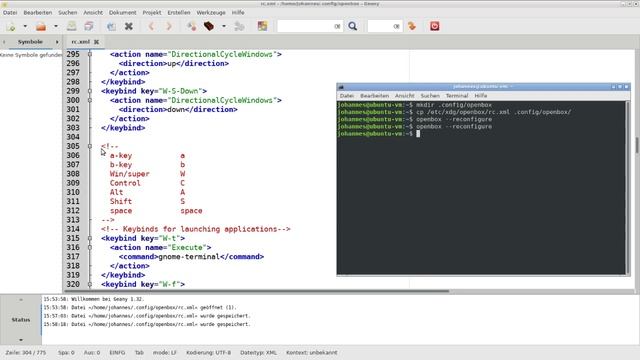Clear the toolbar search field
This screenshot has width=640, height=360.
click(x=337, y=27)
